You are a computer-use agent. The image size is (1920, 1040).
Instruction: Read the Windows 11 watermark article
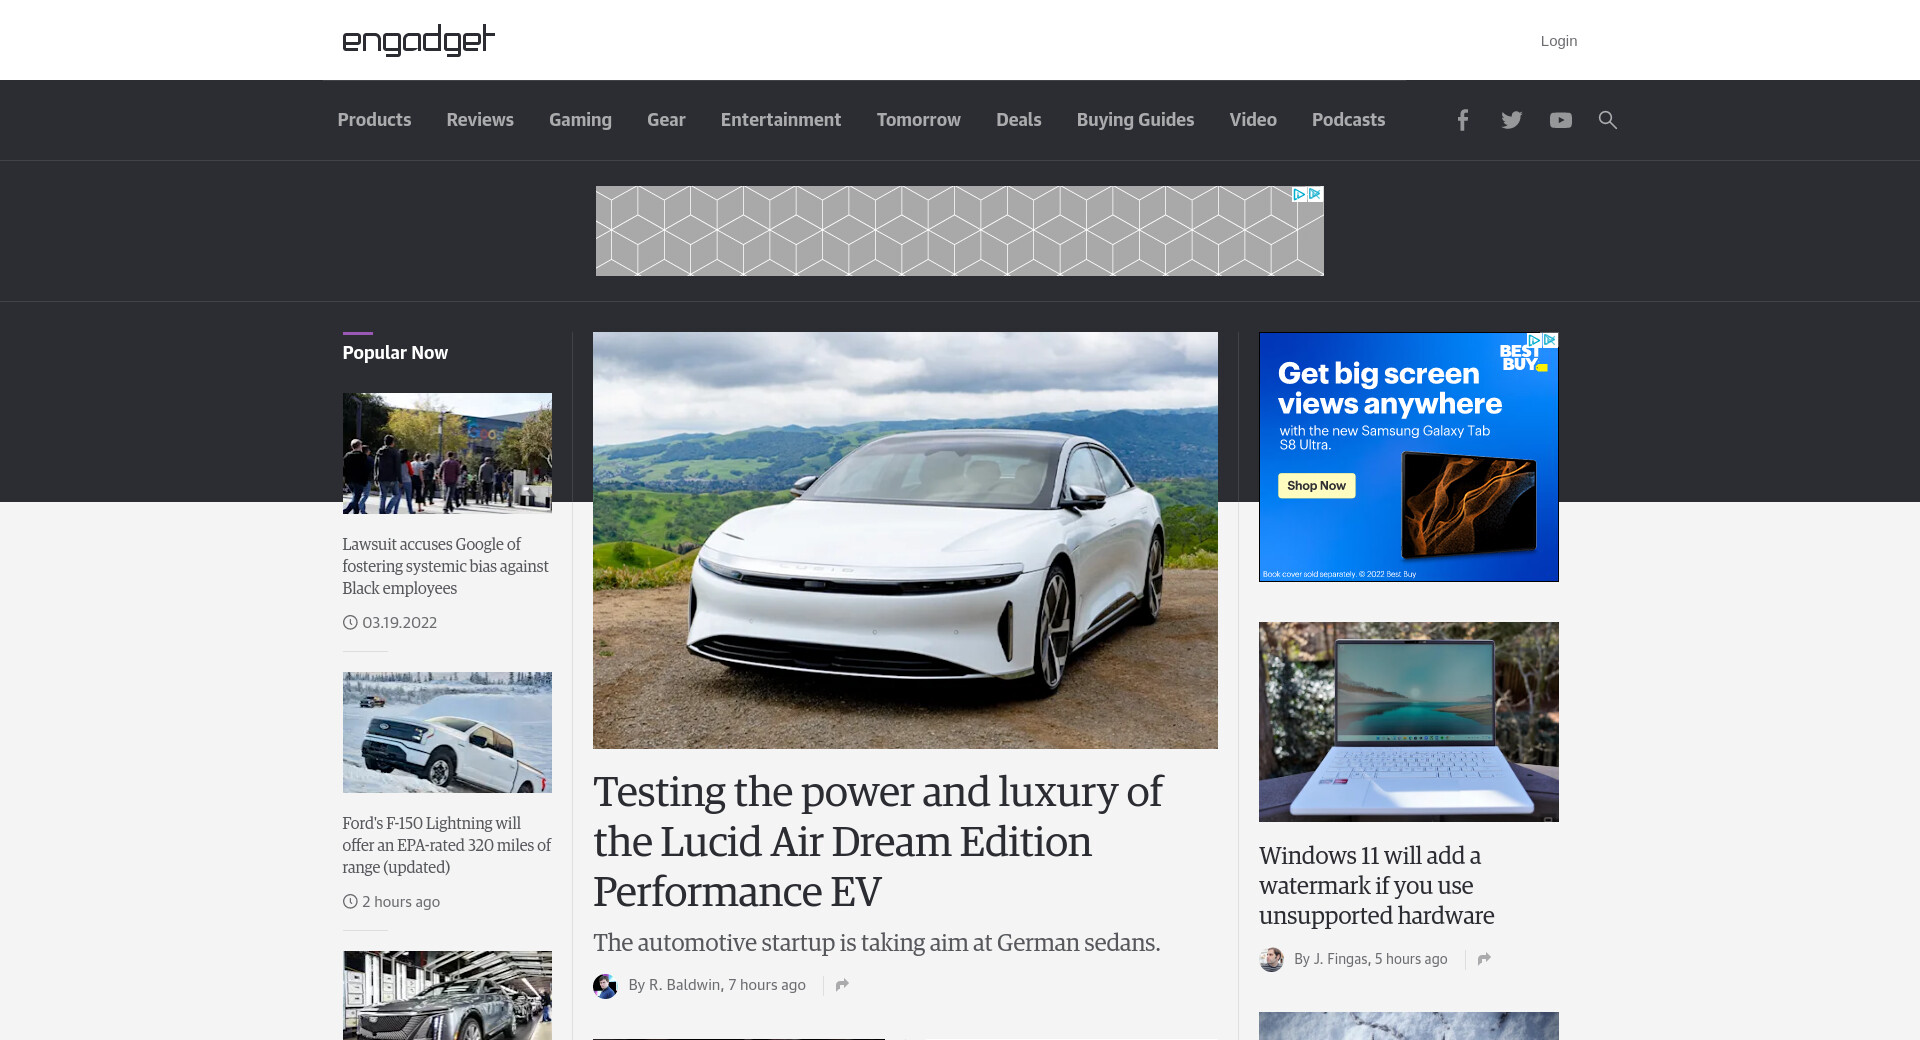[1376, 886]
